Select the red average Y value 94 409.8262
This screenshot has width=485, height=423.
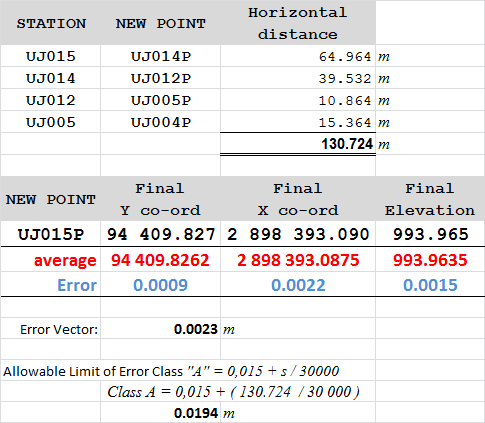click(160, 260)
